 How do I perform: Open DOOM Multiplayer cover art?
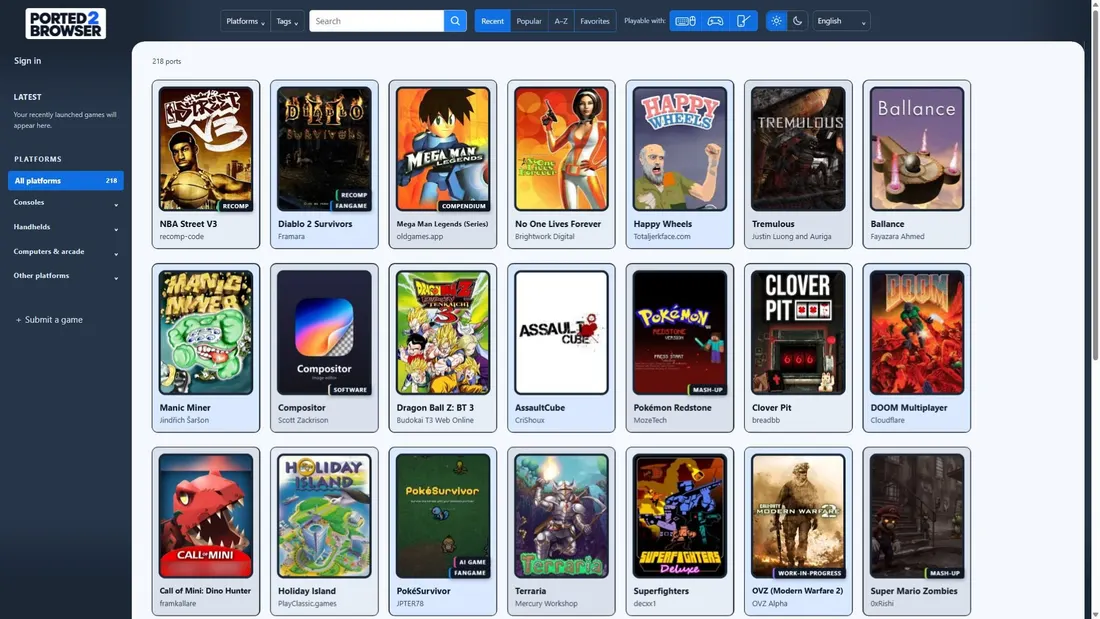tap(917, 333)
